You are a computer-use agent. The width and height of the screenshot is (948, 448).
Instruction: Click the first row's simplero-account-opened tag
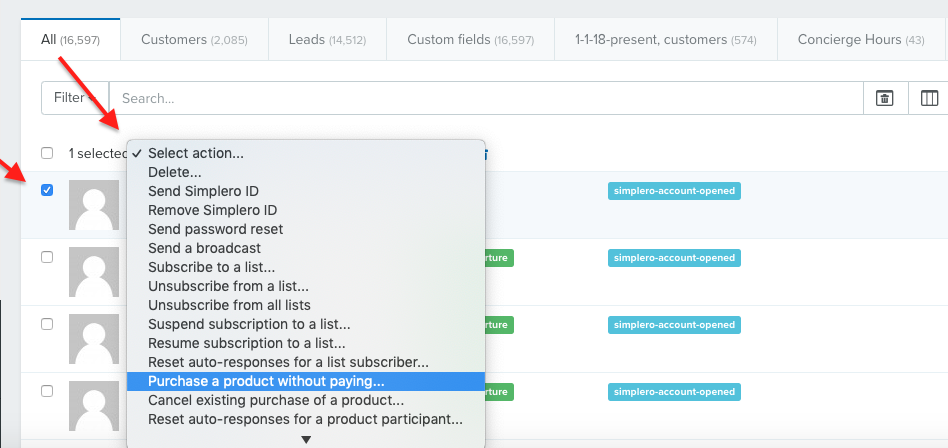(x=673, y=191)
